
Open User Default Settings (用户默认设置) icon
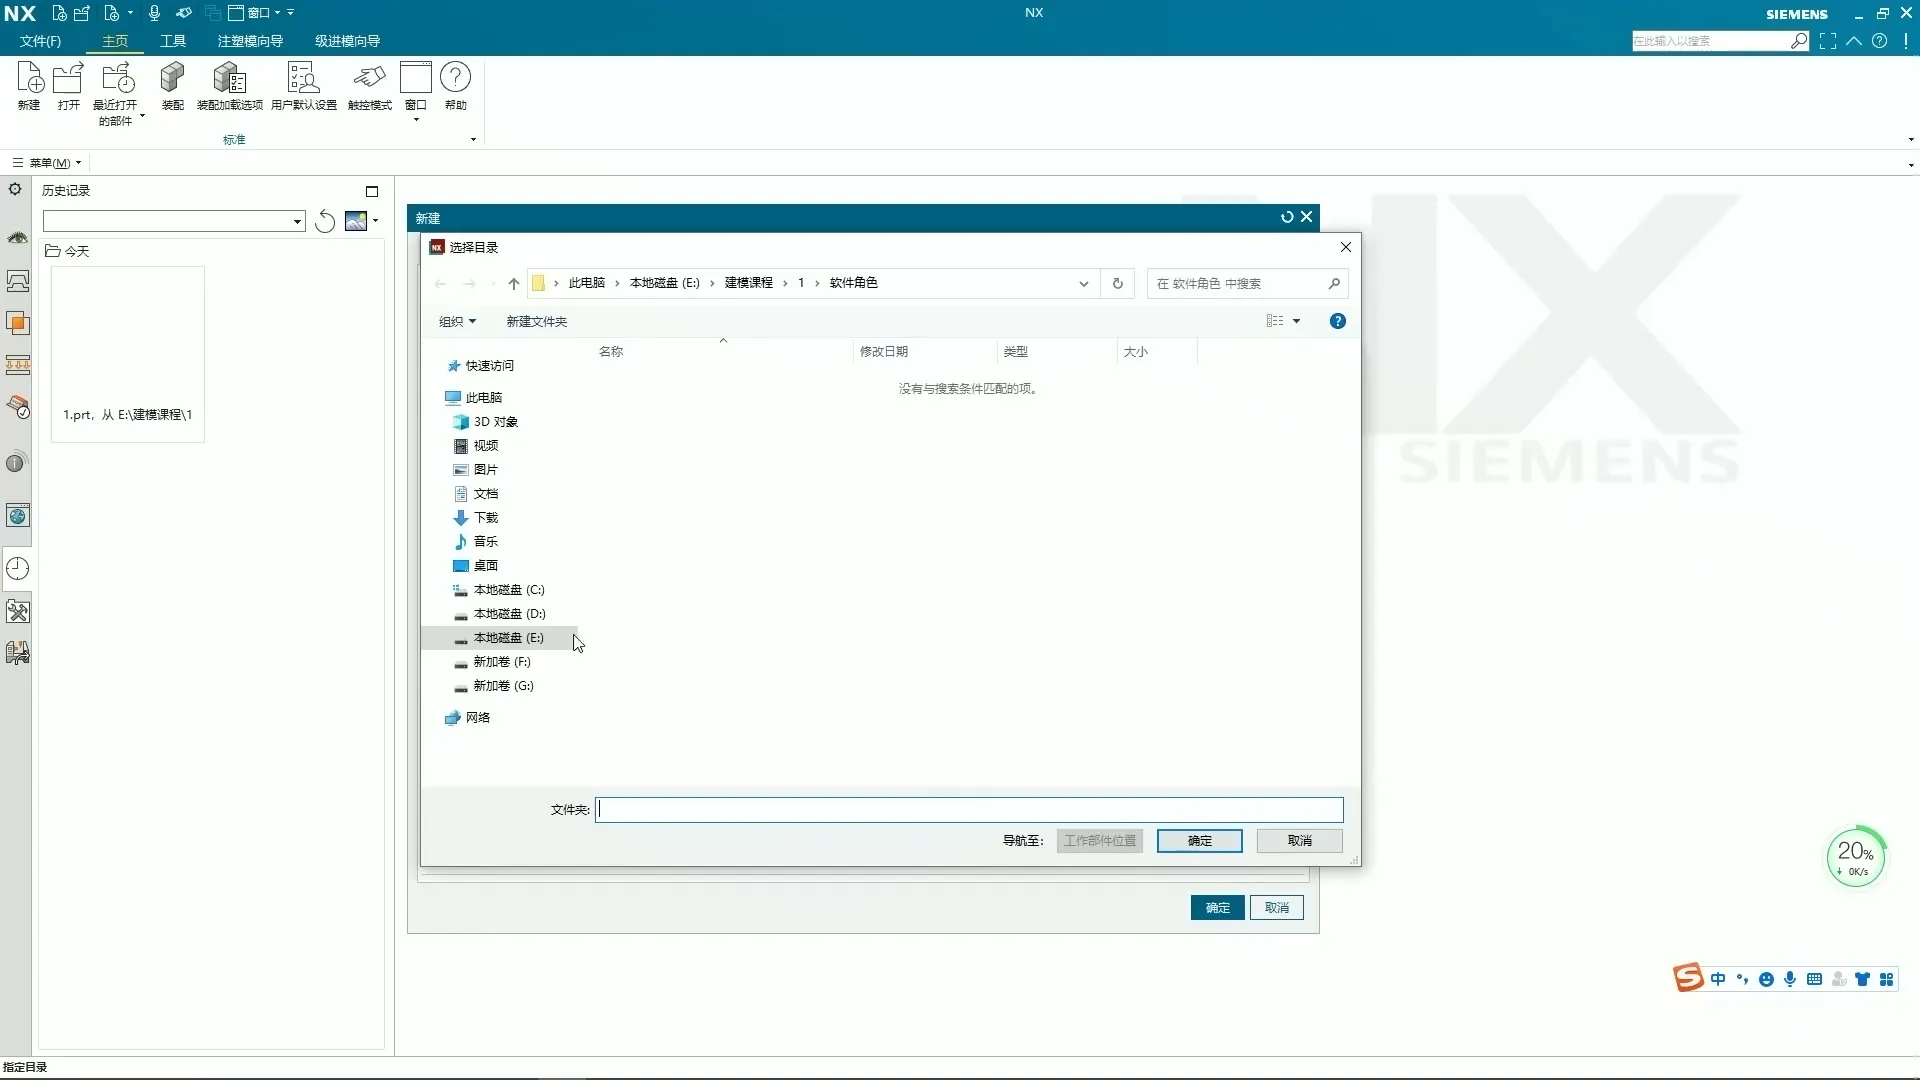pos(303,80)
